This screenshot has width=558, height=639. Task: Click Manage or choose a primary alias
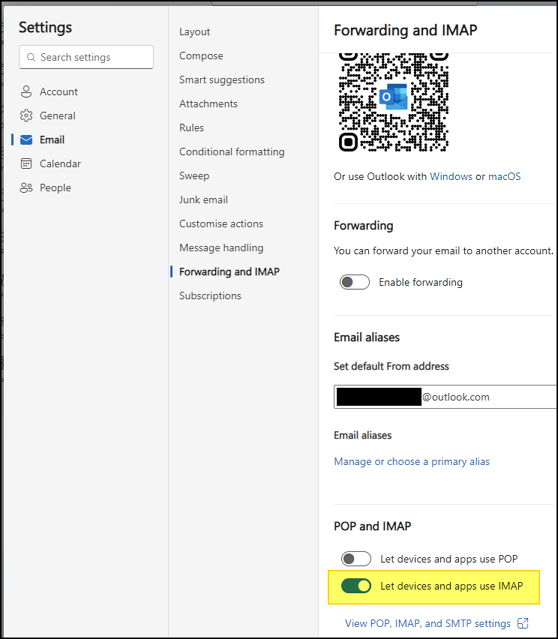click(412, 462)
